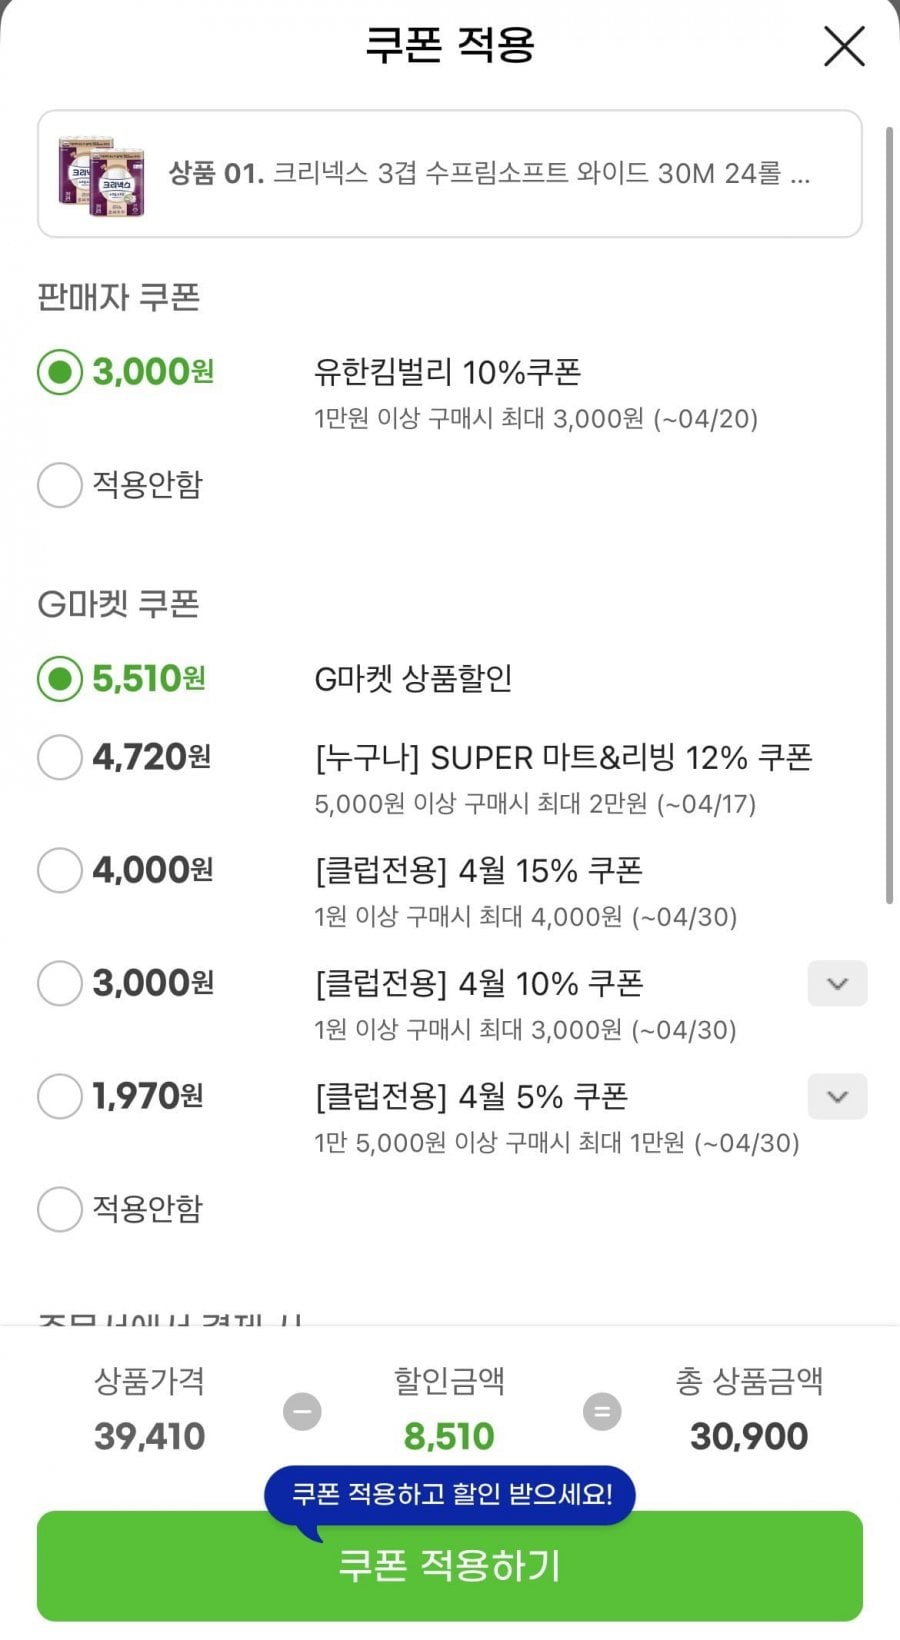Select the 4,720원 SUPER 마트&리빙 coupon

(60, 757)
